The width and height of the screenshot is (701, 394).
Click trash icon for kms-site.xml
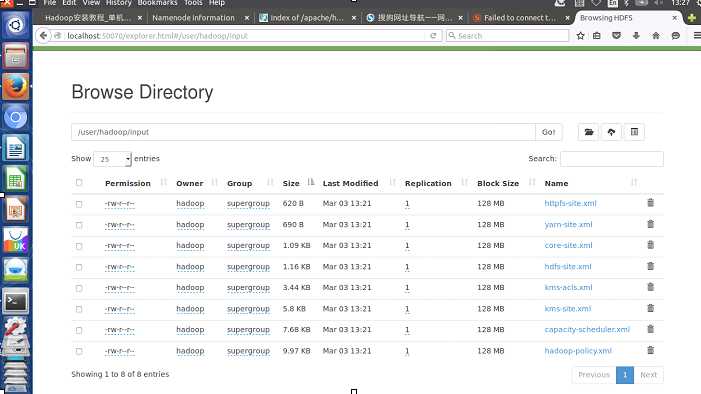[650, 308]
